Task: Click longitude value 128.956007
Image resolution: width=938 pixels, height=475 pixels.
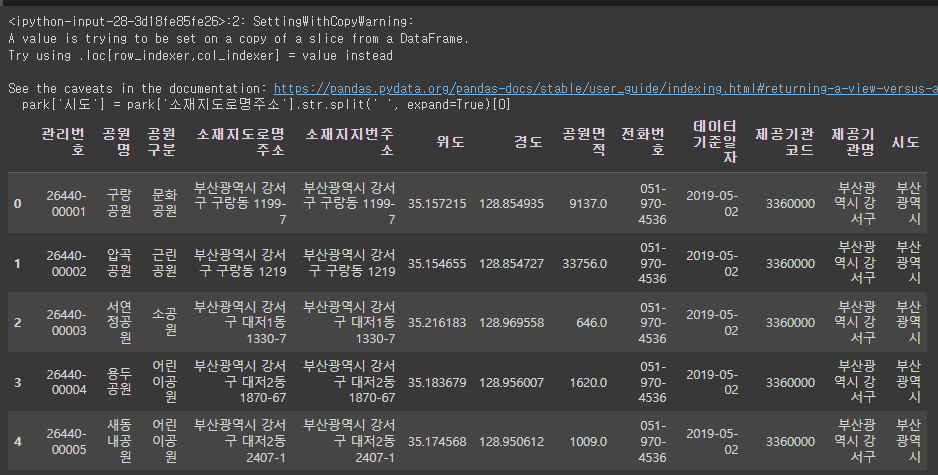Action: click(x=511, y=382)
